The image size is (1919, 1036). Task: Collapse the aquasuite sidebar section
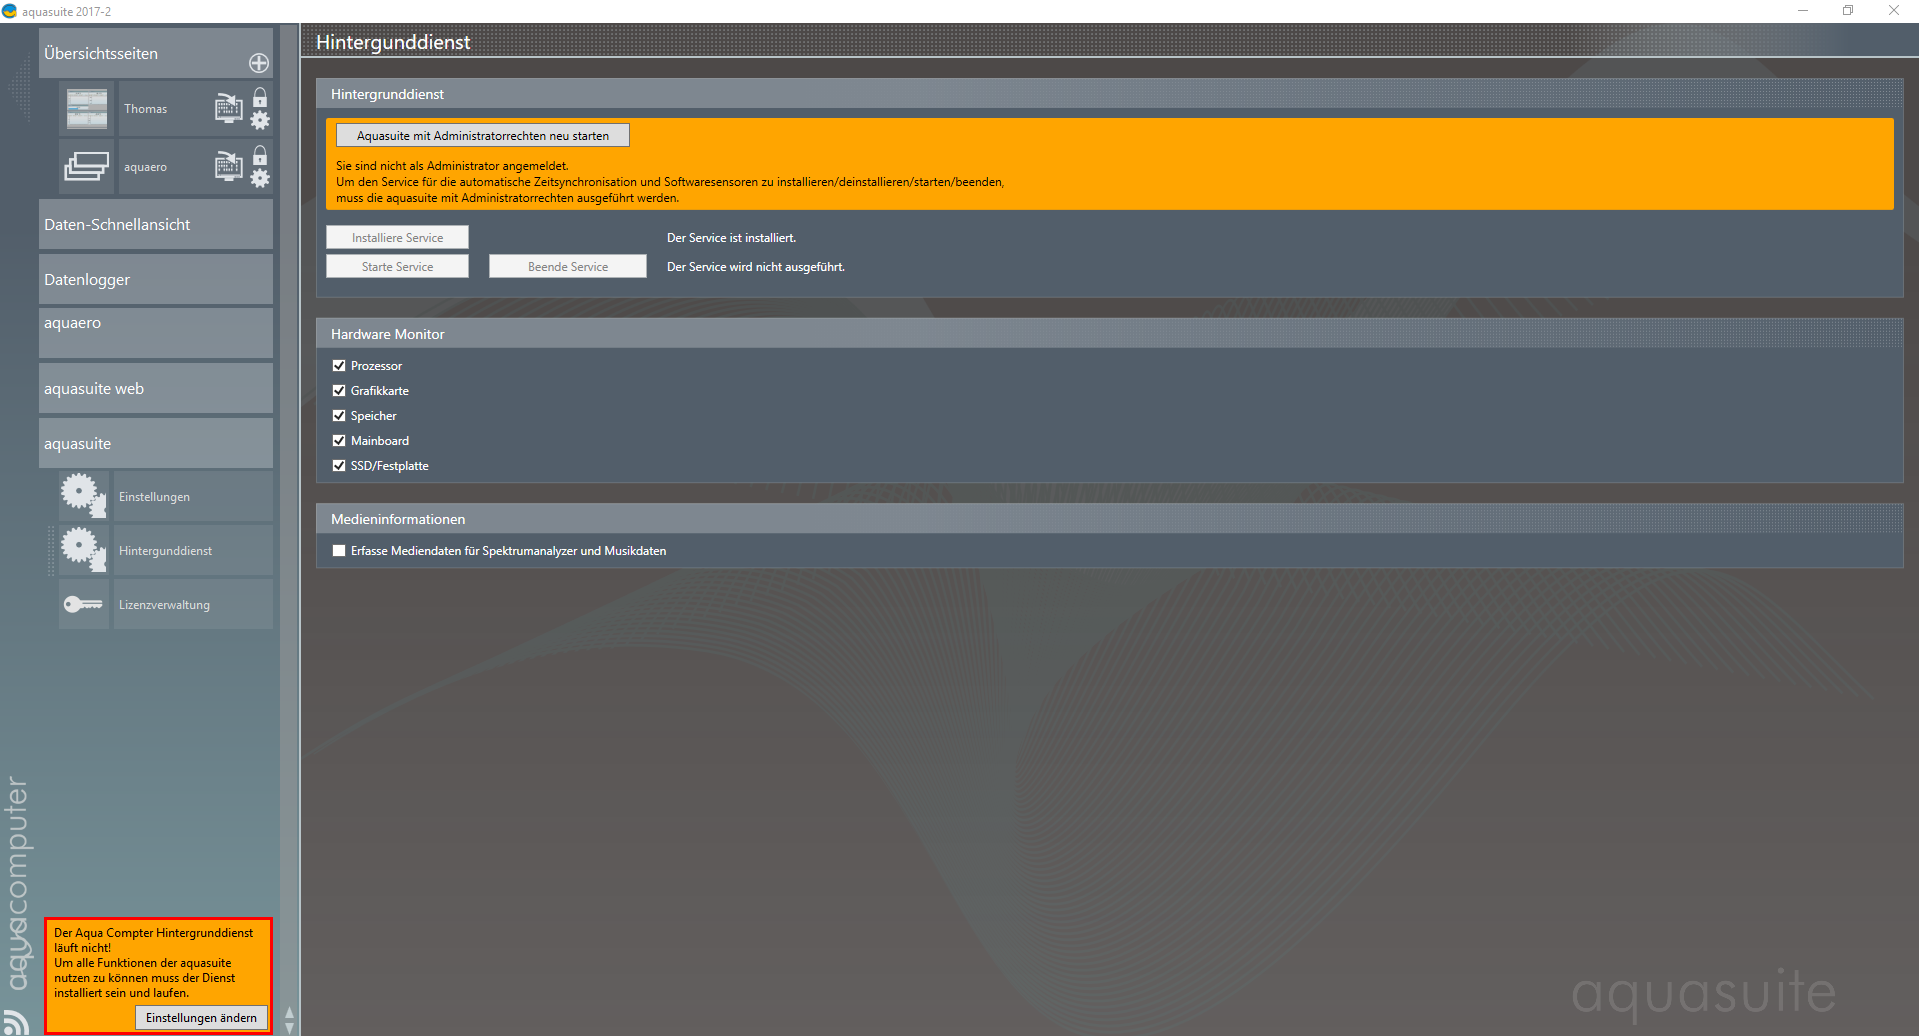155,444
